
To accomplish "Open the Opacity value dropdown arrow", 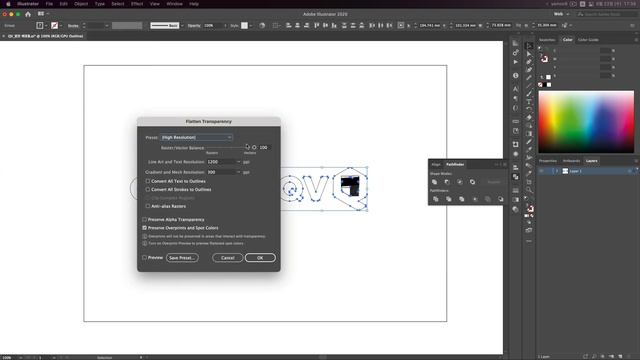I will click(225, 25).
